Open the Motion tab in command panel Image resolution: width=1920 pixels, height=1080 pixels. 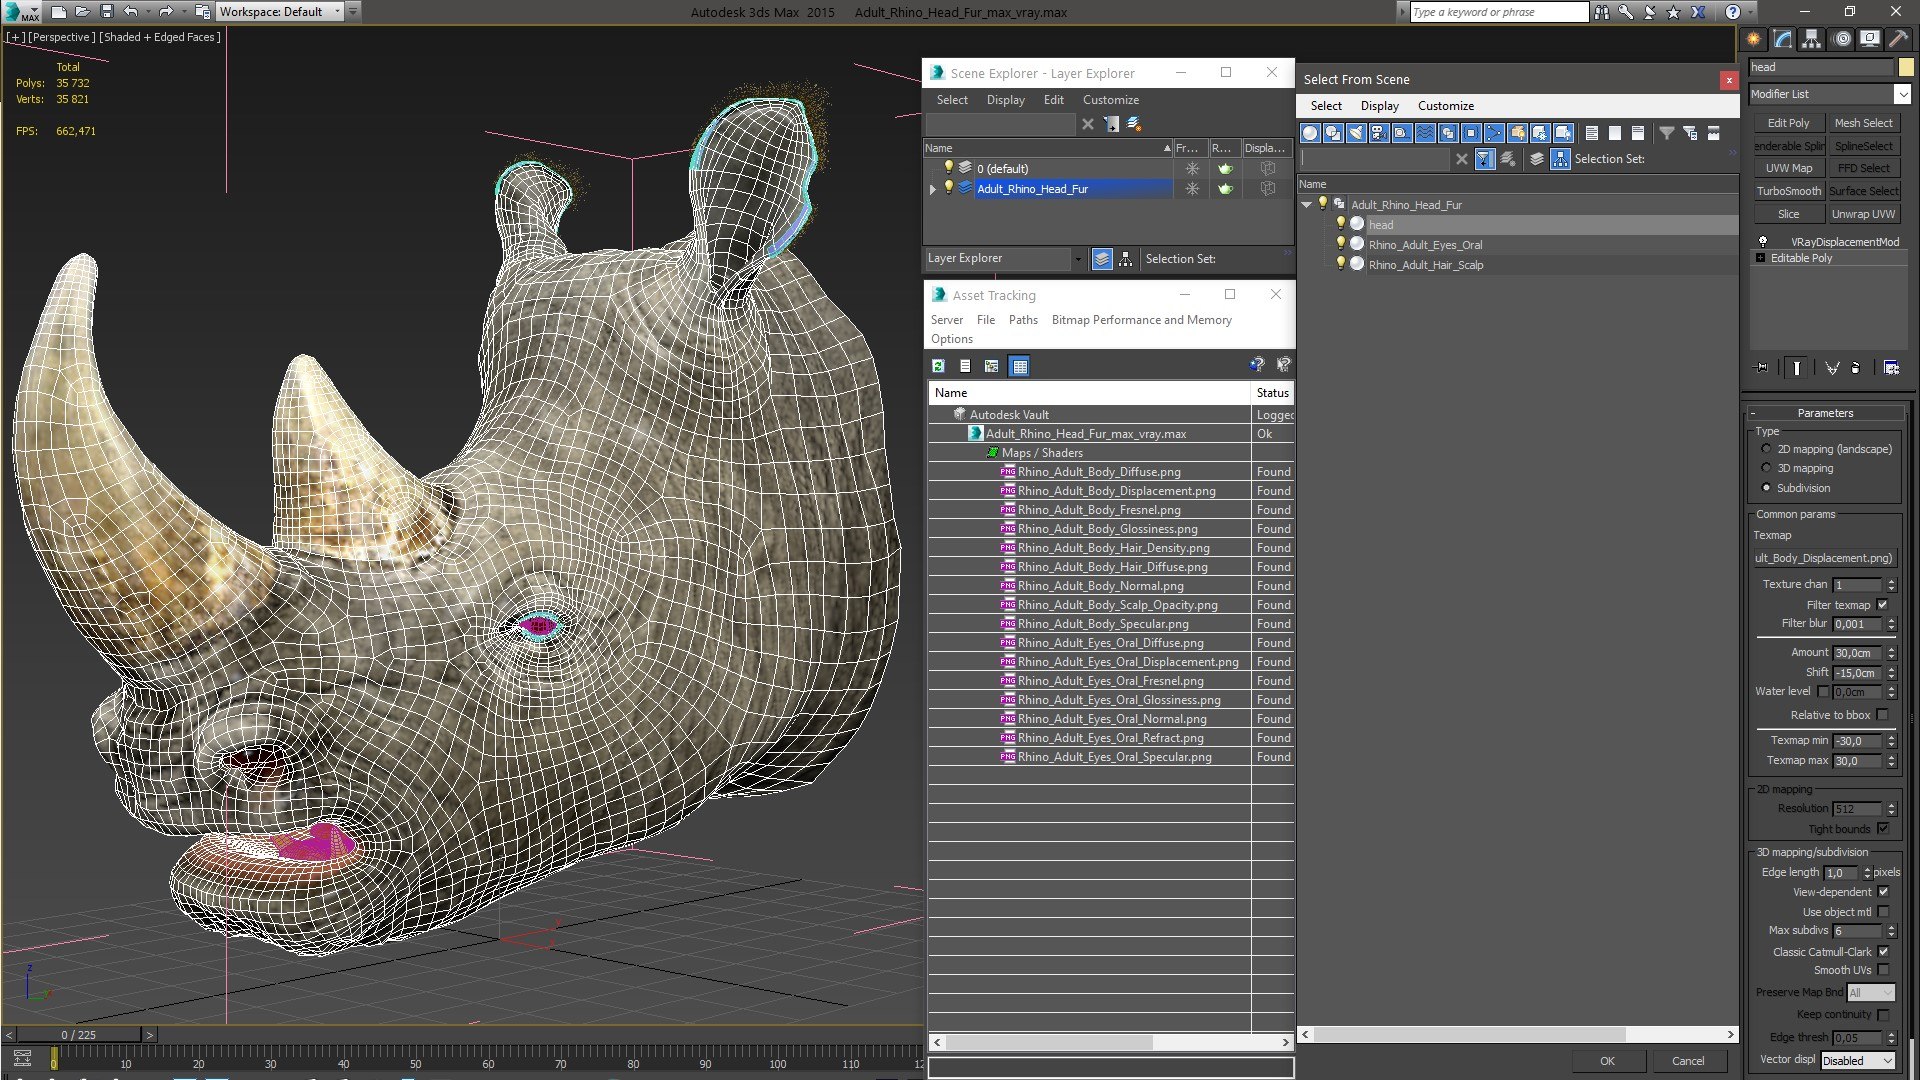tap(1842, 39)
